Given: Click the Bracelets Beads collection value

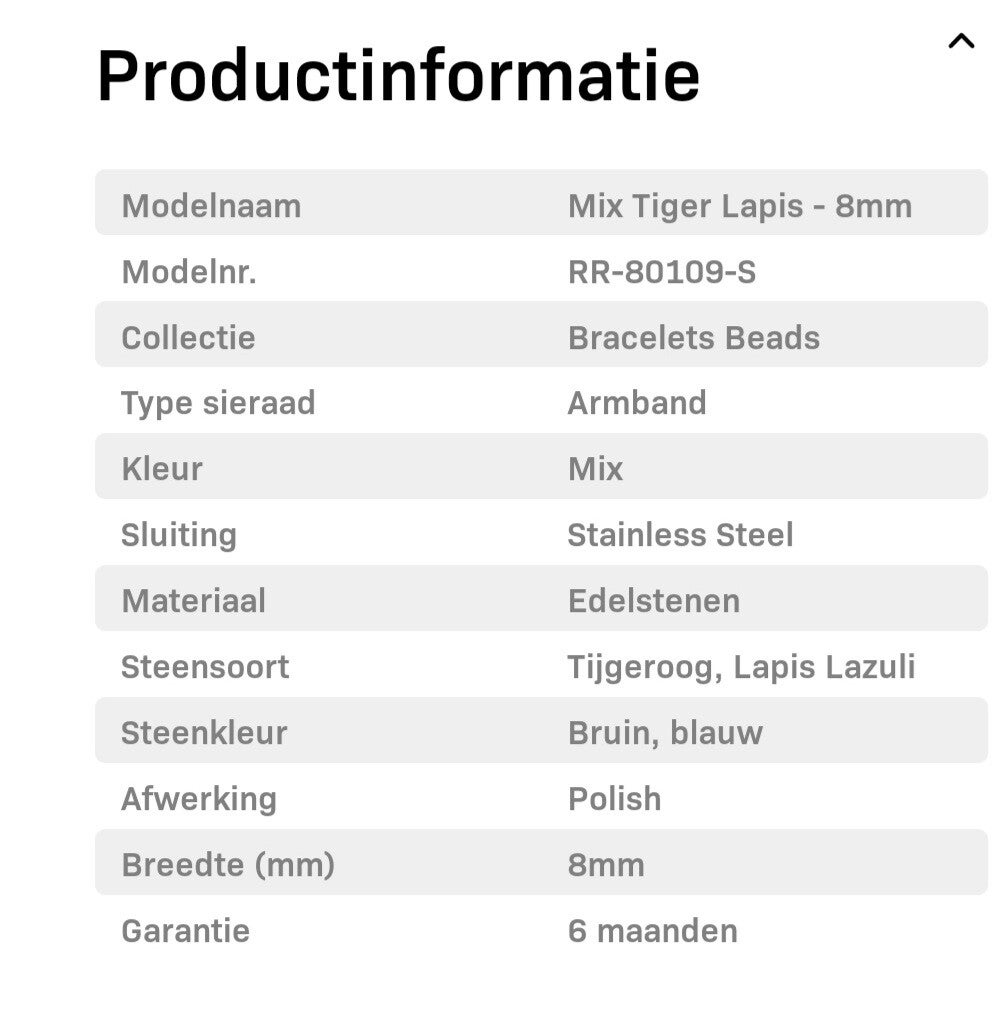Looking at the screenshot, I should (x=693, y=338).
